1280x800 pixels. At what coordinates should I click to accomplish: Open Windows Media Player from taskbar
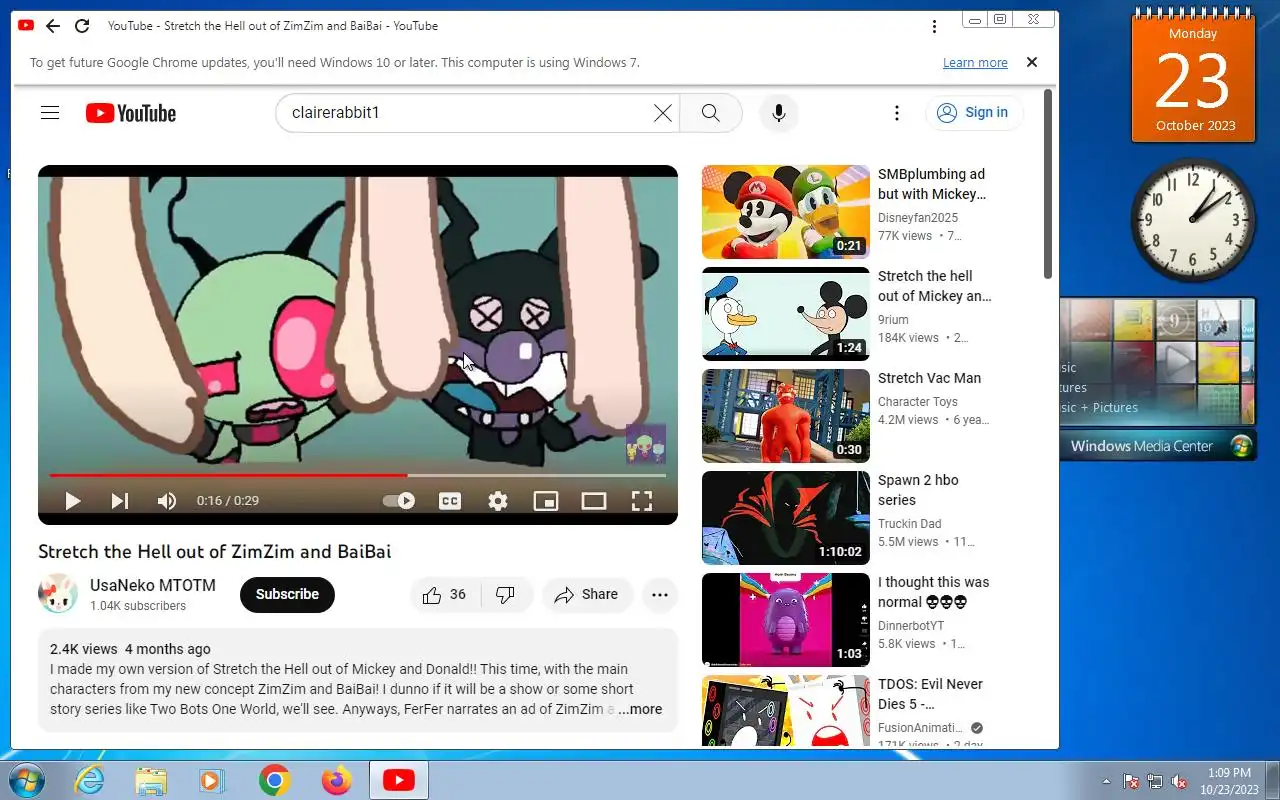click(212, 780)
